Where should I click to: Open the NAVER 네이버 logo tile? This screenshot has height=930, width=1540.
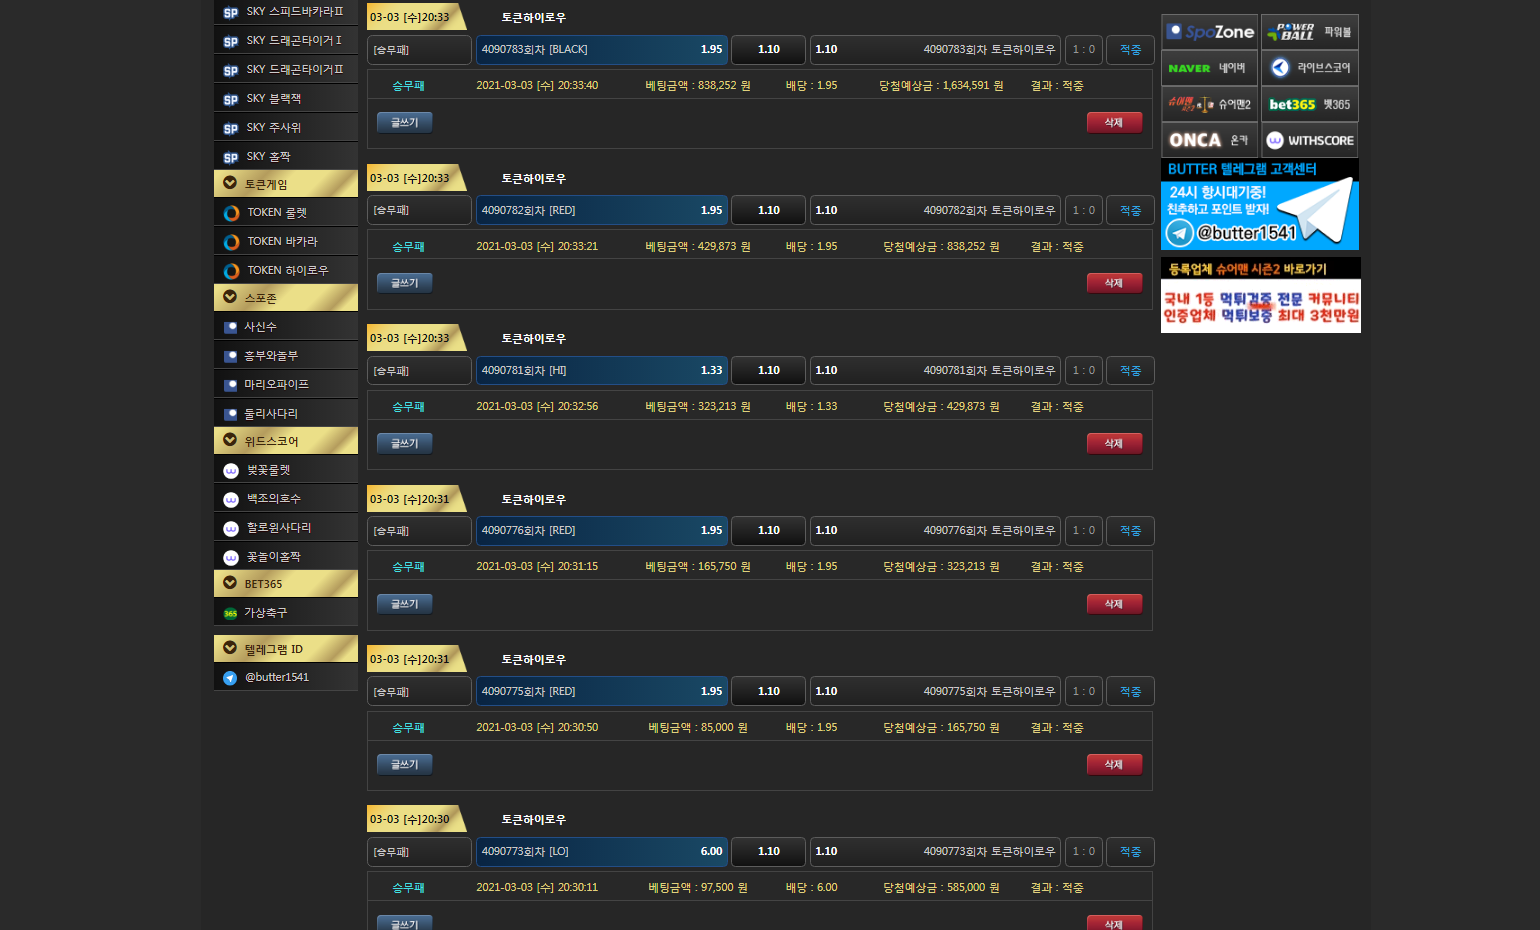1209,68
